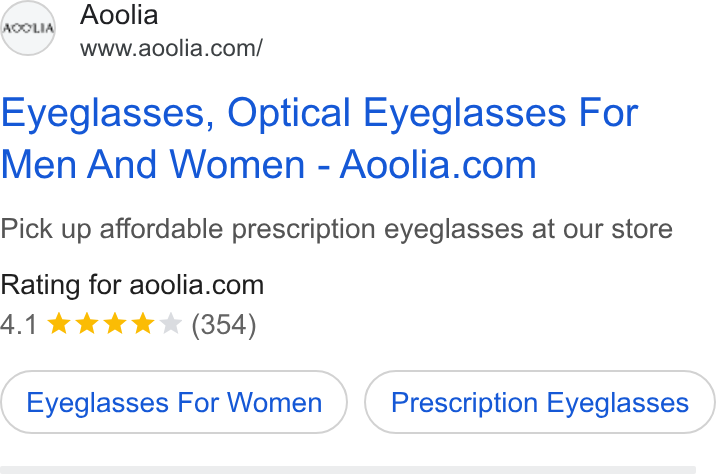
Task: Click the Aoolia site name
Action: [x=119, y=15]
